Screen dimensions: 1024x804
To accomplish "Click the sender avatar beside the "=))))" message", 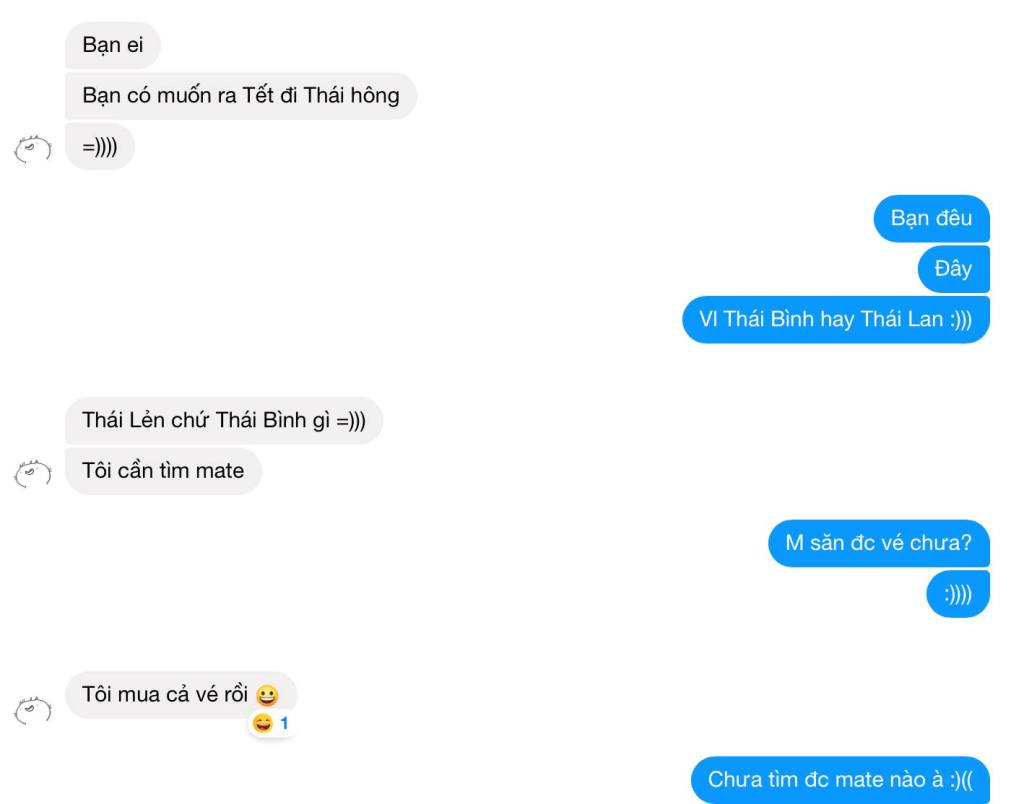I will click(33, 149).
